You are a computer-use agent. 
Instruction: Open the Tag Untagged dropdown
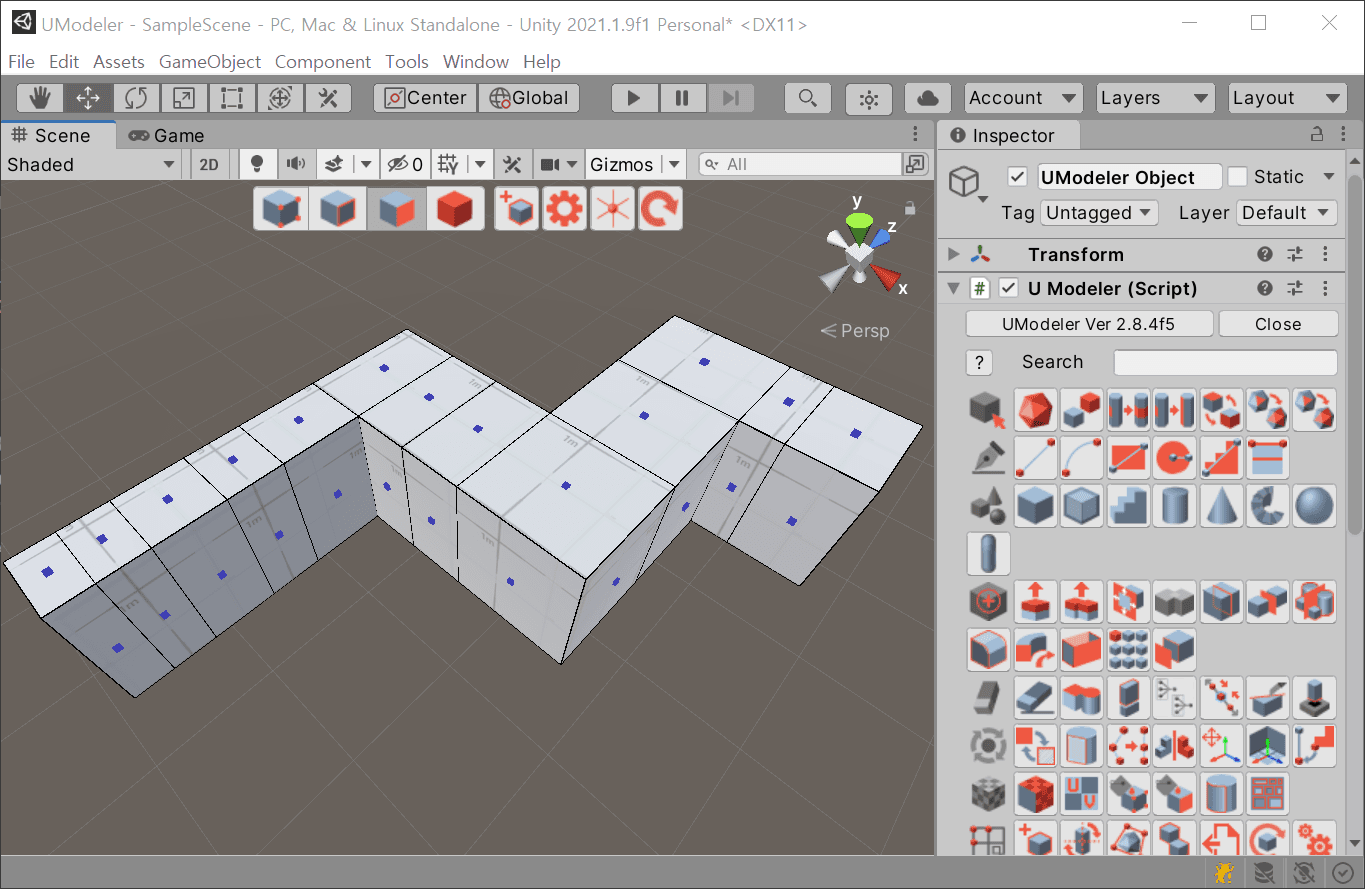[x=1098, y=213]
